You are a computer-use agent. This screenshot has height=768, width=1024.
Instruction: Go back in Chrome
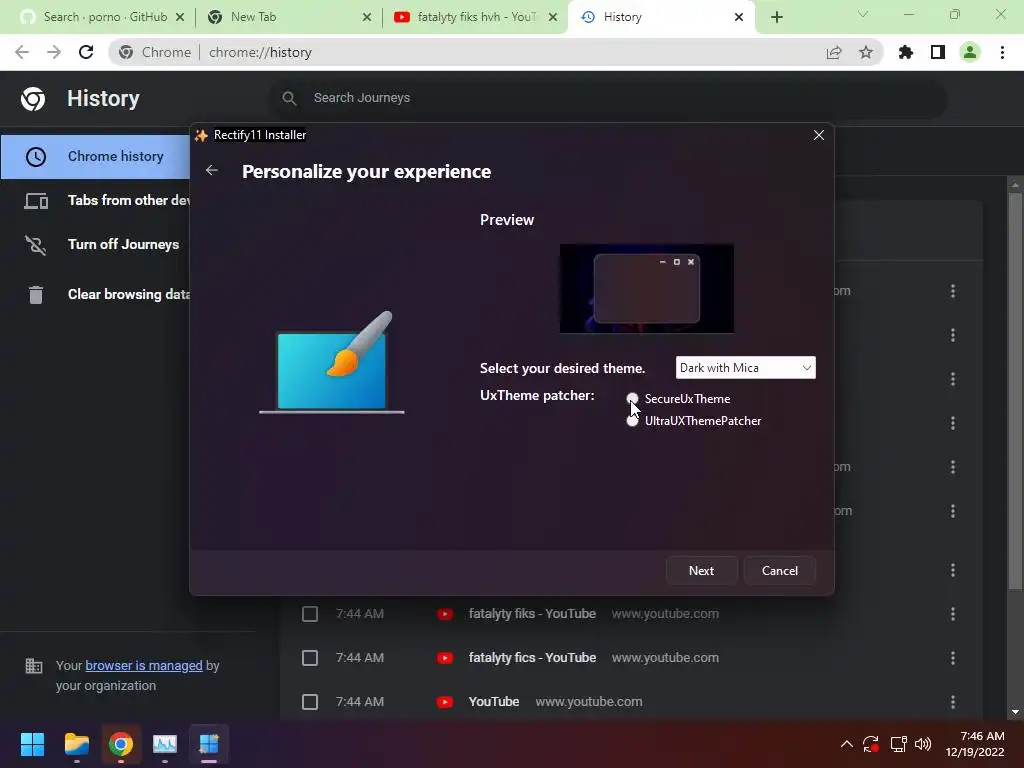[x=22, y=52]
